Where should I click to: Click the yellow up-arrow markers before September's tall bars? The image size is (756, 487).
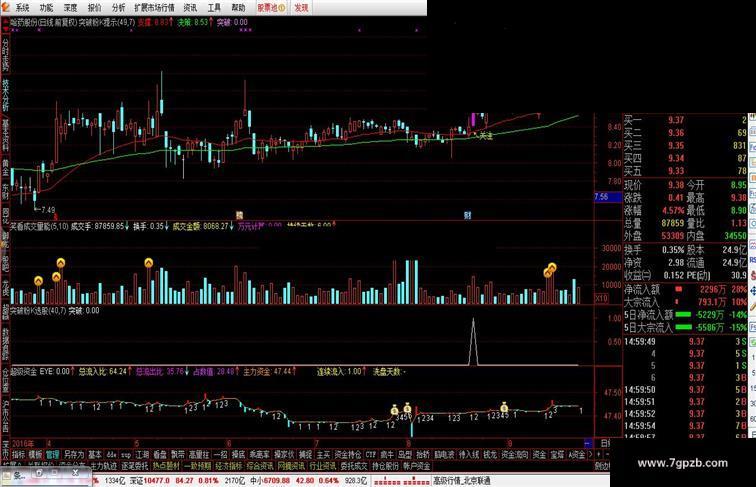click(x=550, y=270)
